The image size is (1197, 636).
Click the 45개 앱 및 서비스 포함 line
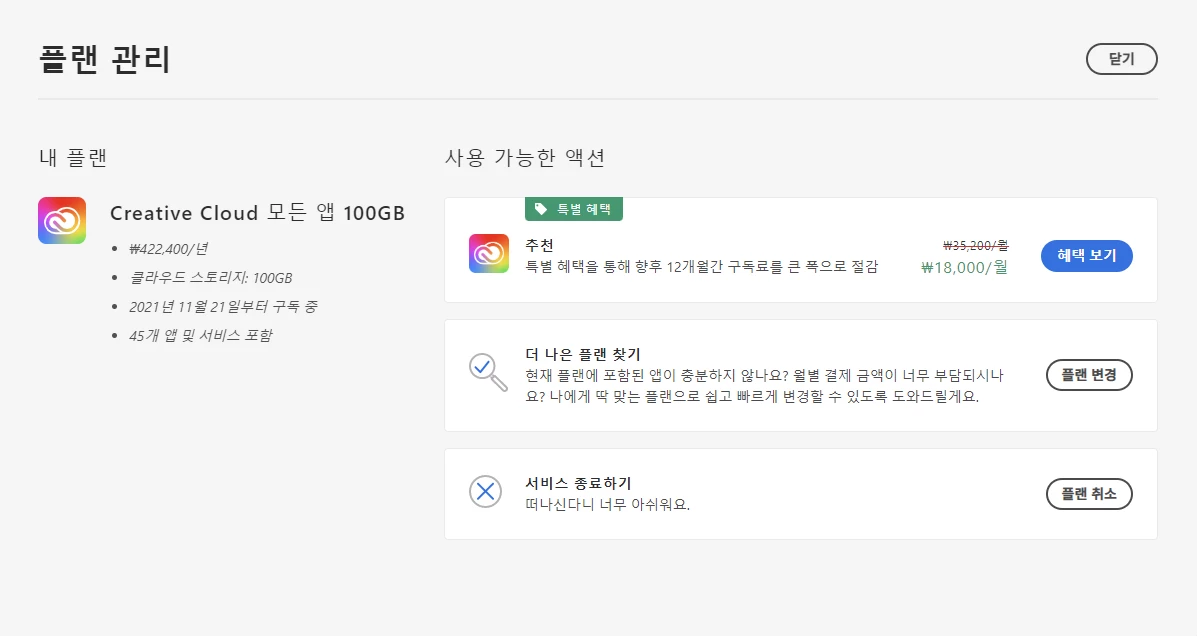200,335
